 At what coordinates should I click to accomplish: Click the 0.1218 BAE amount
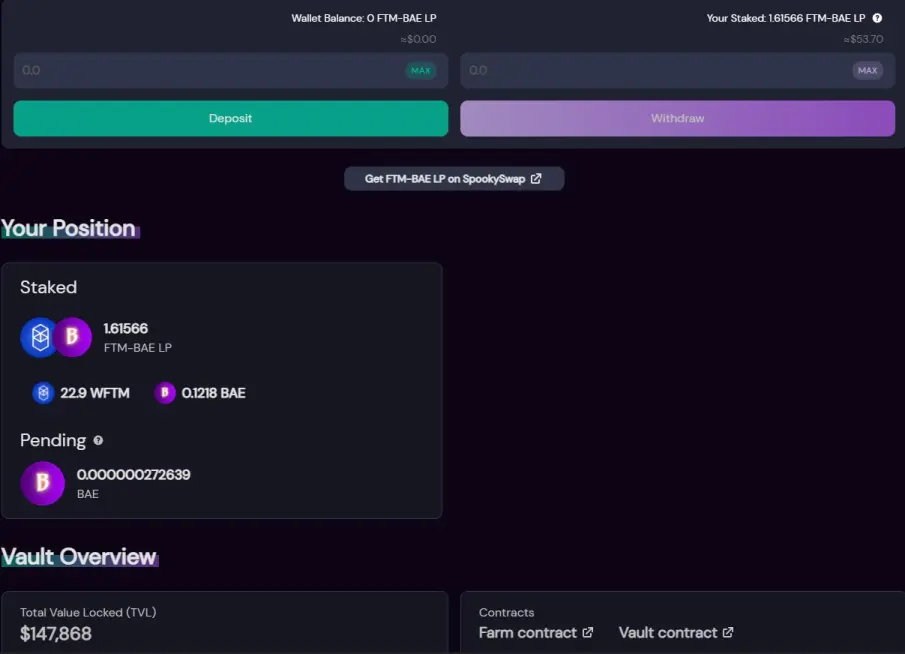click(x=214, y=393)
